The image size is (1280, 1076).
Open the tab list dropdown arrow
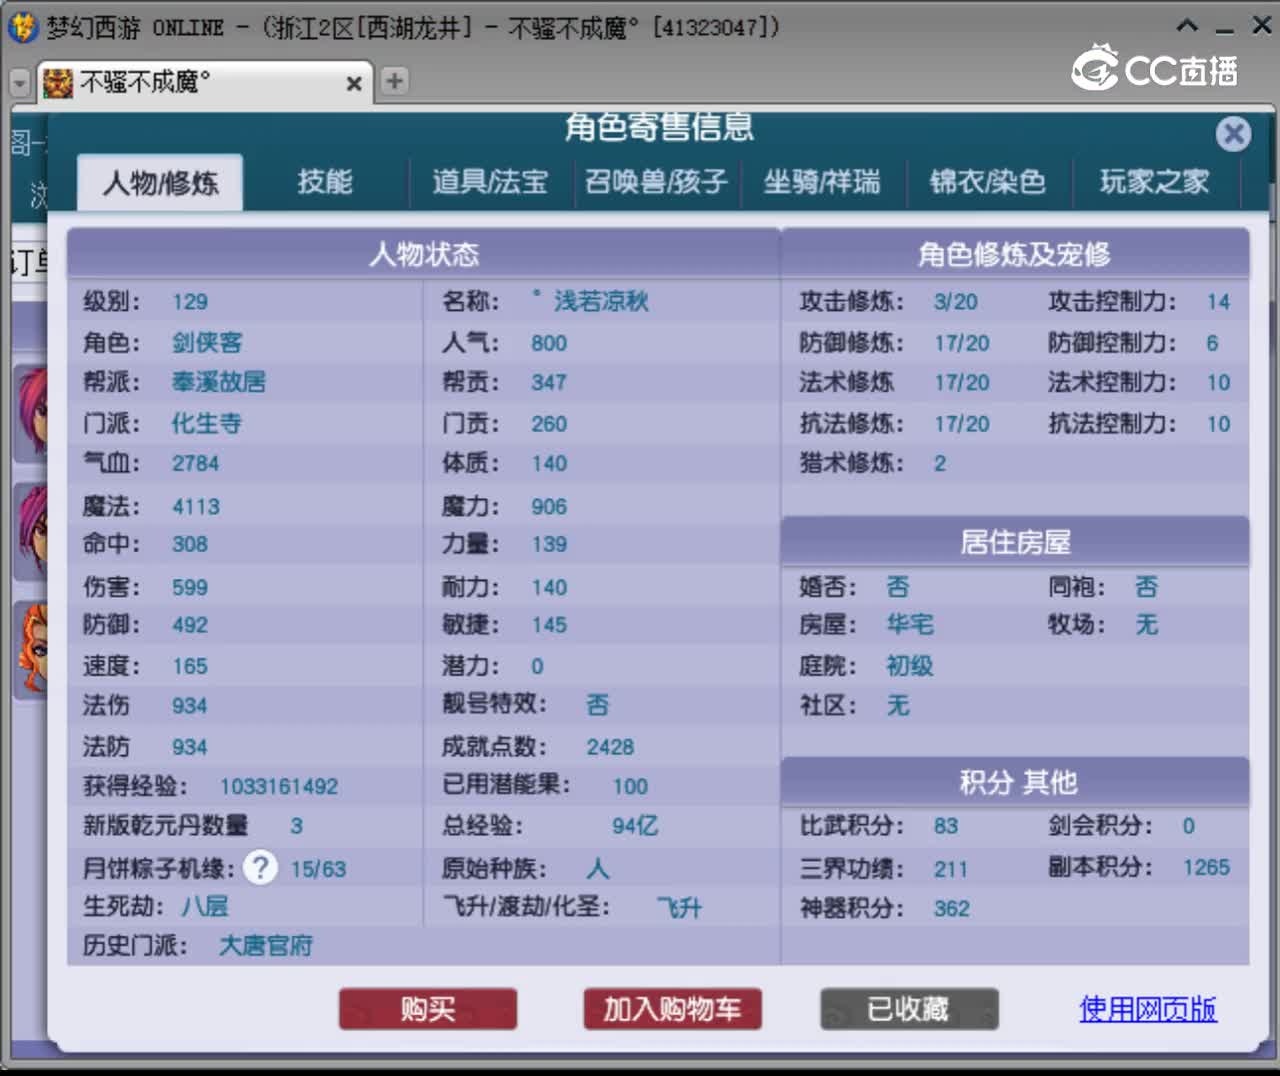coord(19,83)
